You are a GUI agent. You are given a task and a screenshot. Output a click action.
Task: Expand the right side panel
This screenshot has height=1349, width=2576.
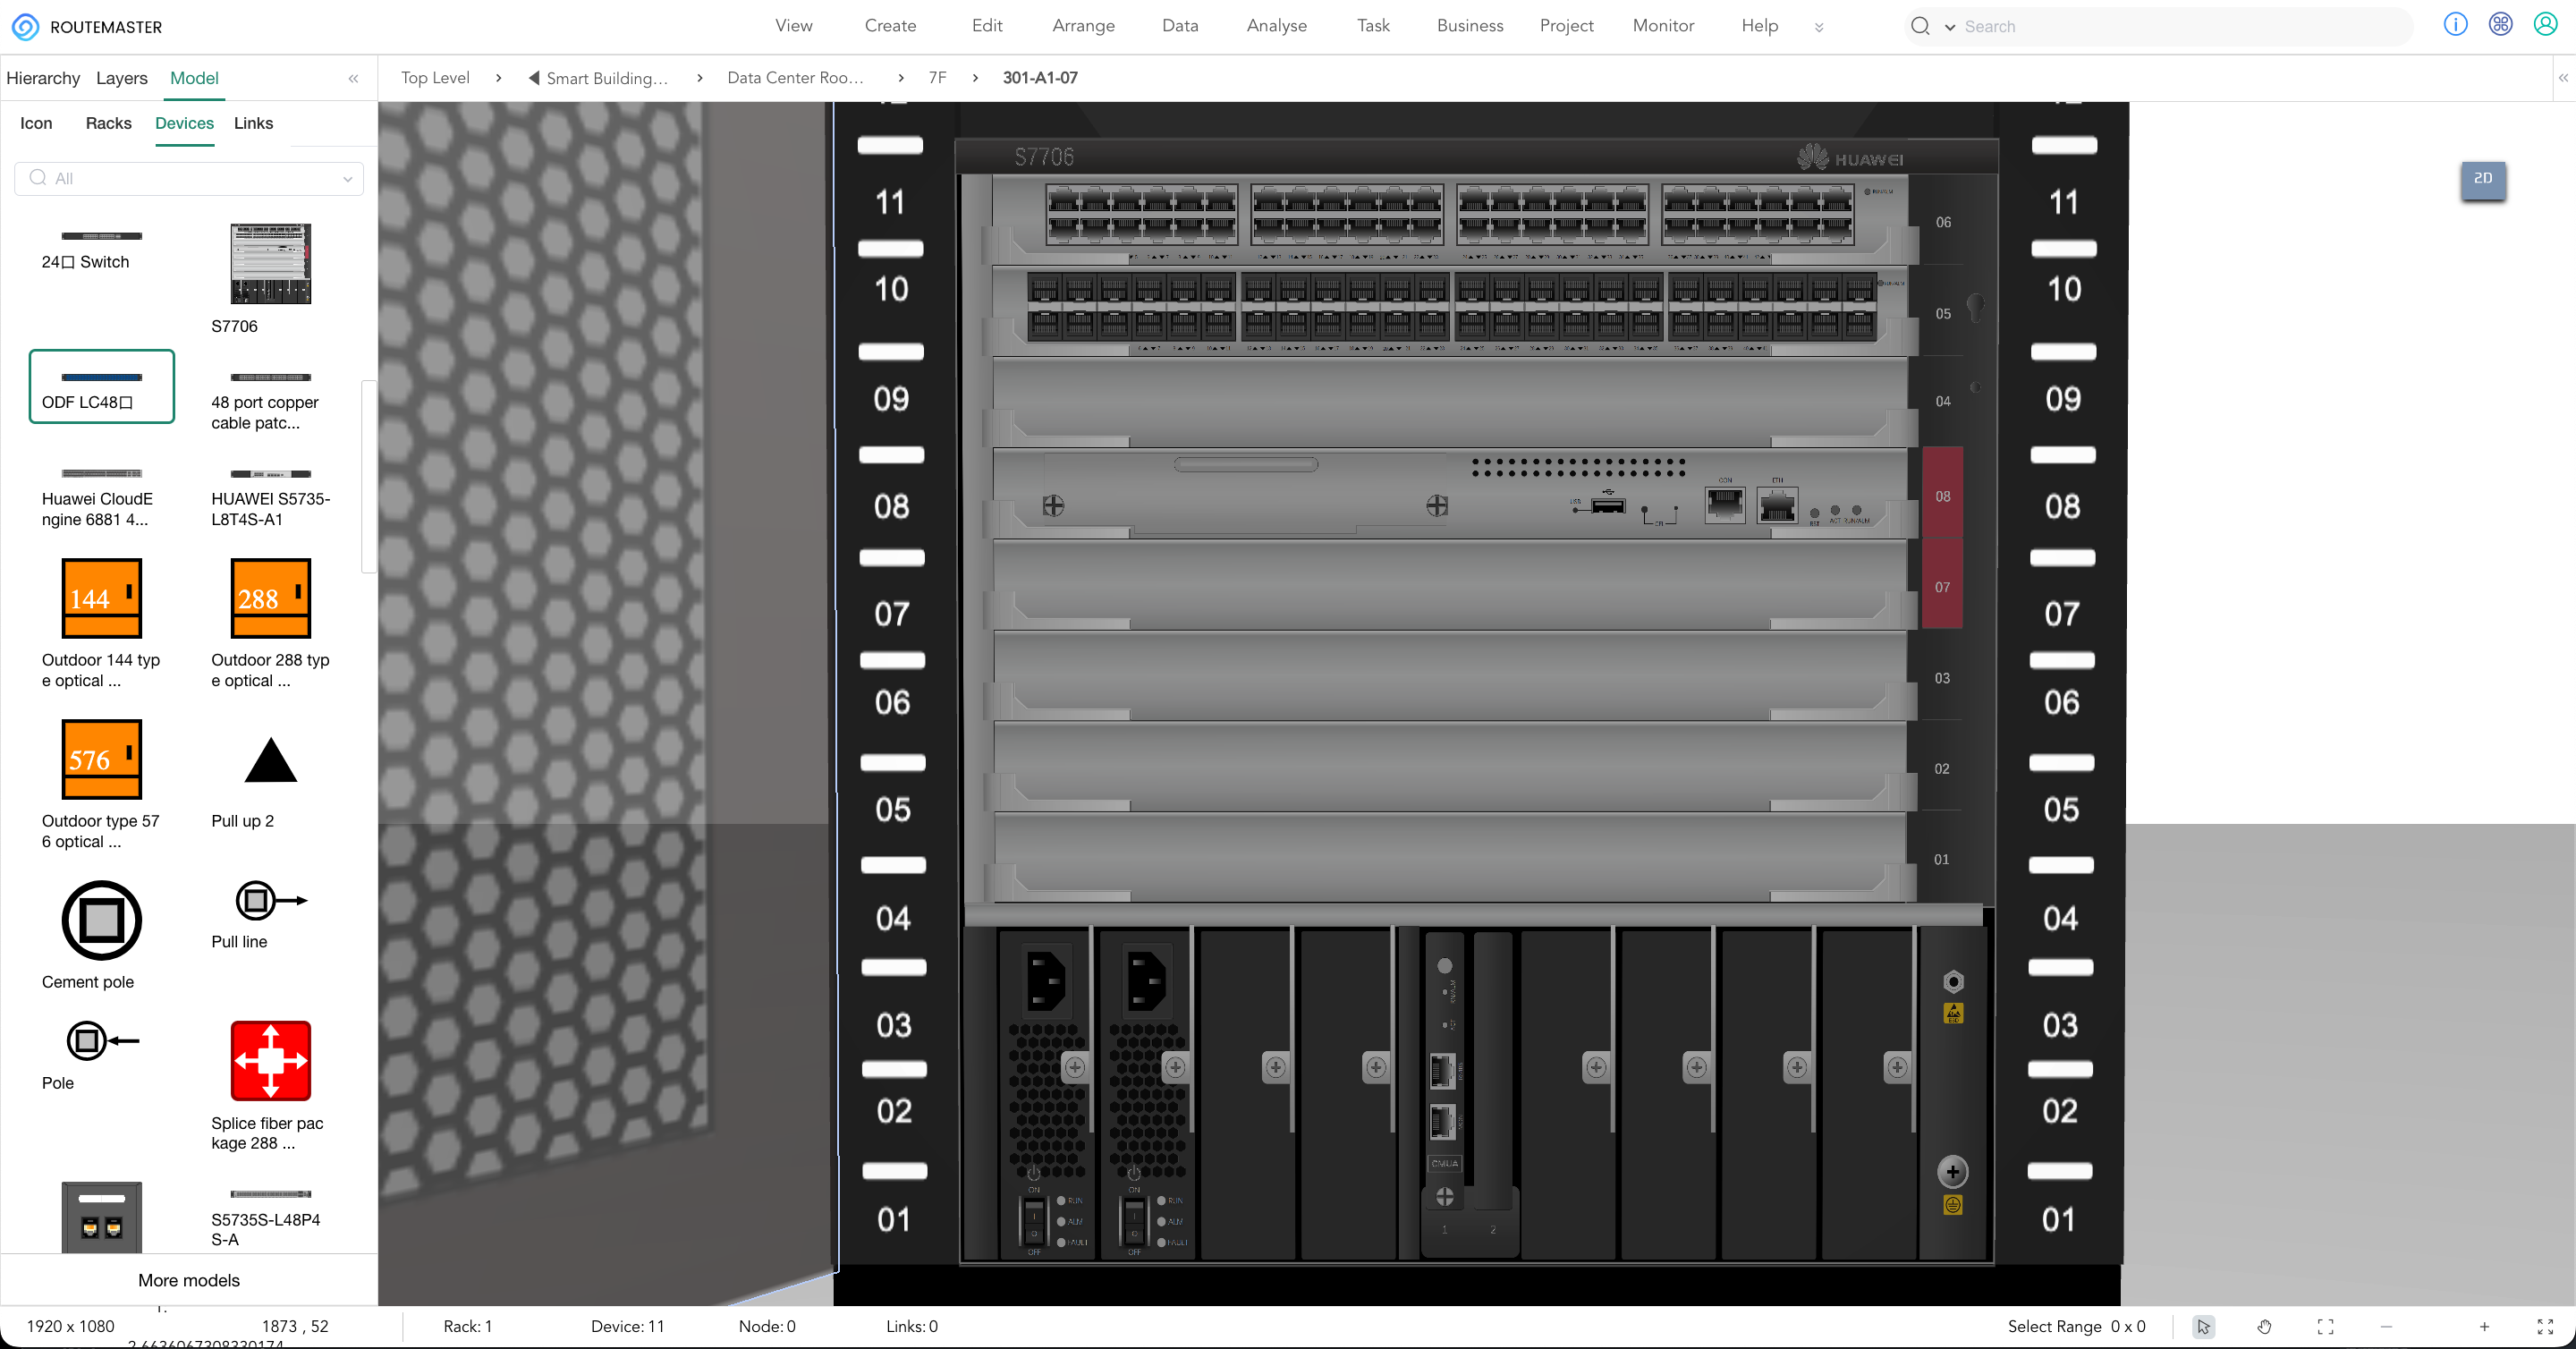(2563, 78)
